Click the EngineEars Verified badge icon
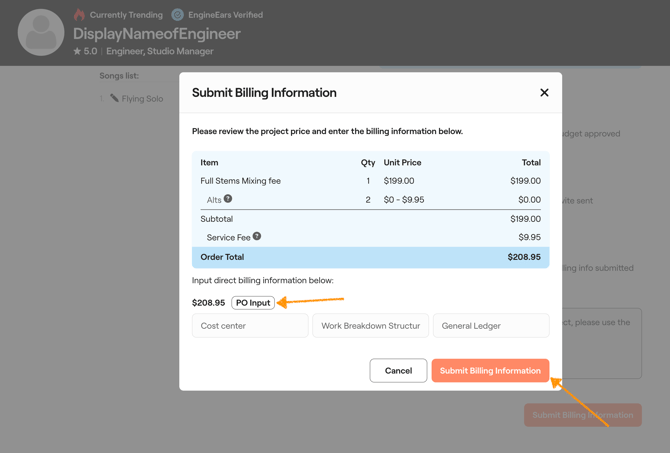Screen dimensions: 670x453 tap(177, 15)
